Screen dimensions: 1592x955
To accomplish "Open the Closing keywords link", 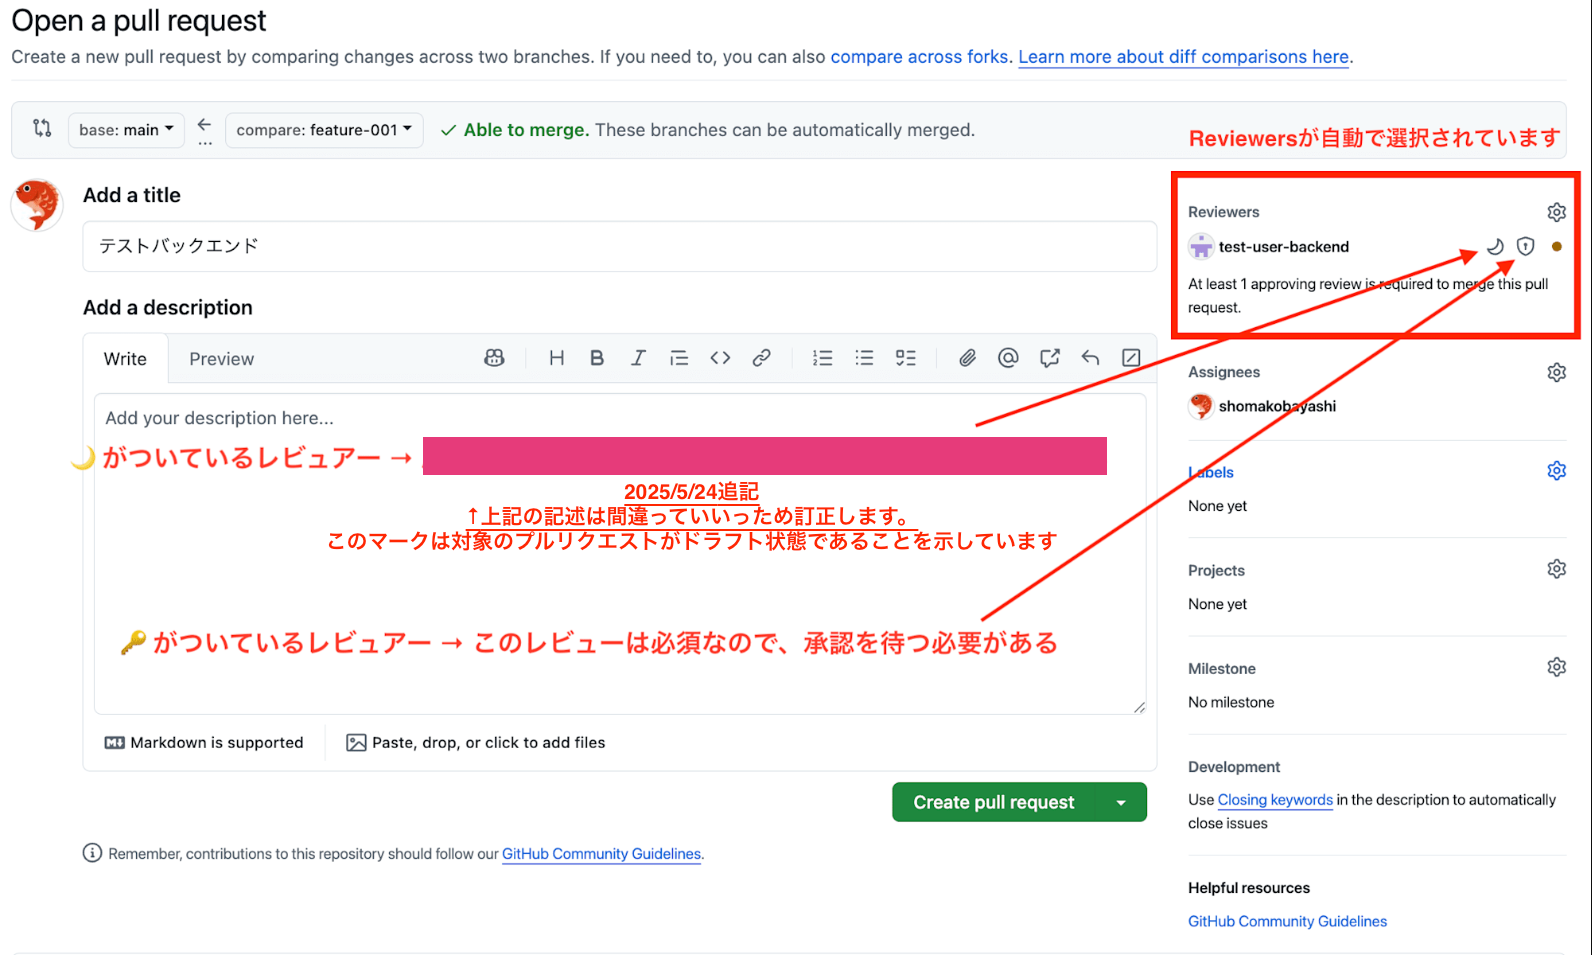I will click(1275, 800).
